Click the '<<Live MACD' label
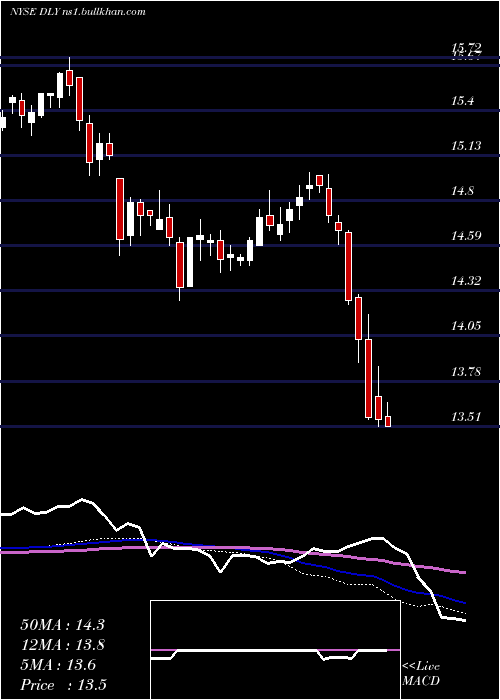Image resolution: width=500 pixels, height=700 pixels. click(421, 673)
